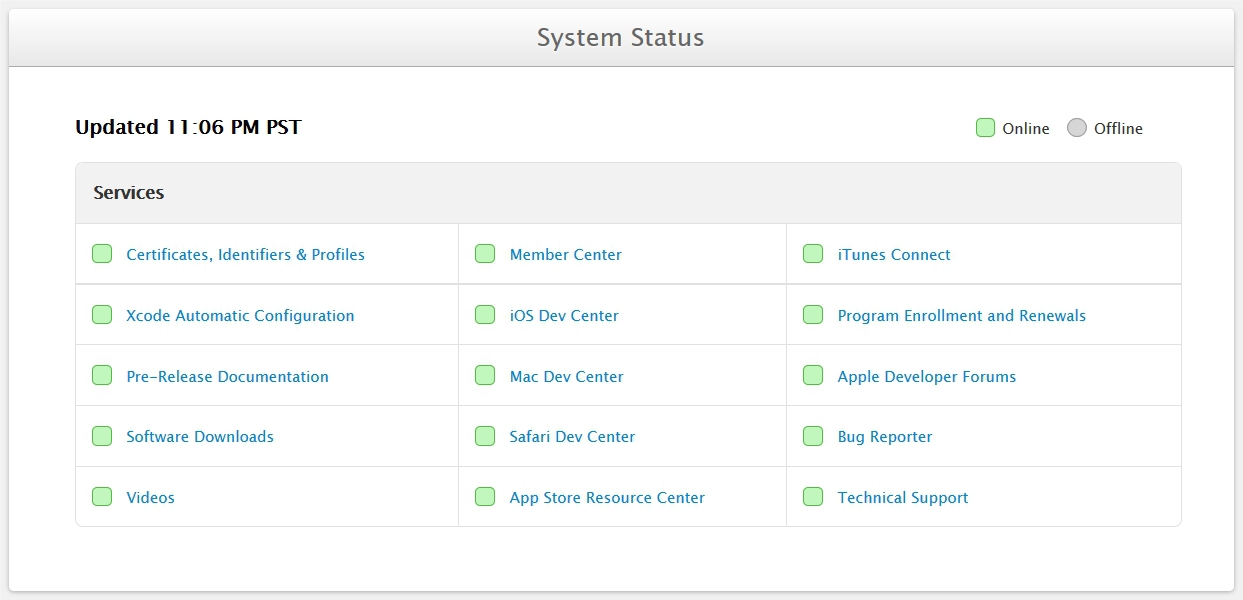Click the green status icon beside Member Center
Image resolution: width=1243 pixels, height=600 pixels.
[x=485, y=254]
